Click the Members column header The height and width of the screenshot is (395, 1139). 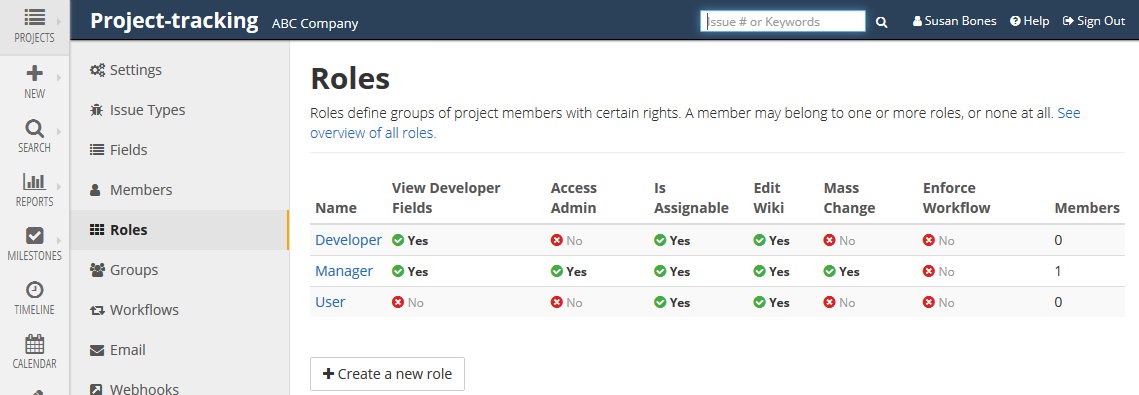pos(1087,208)
